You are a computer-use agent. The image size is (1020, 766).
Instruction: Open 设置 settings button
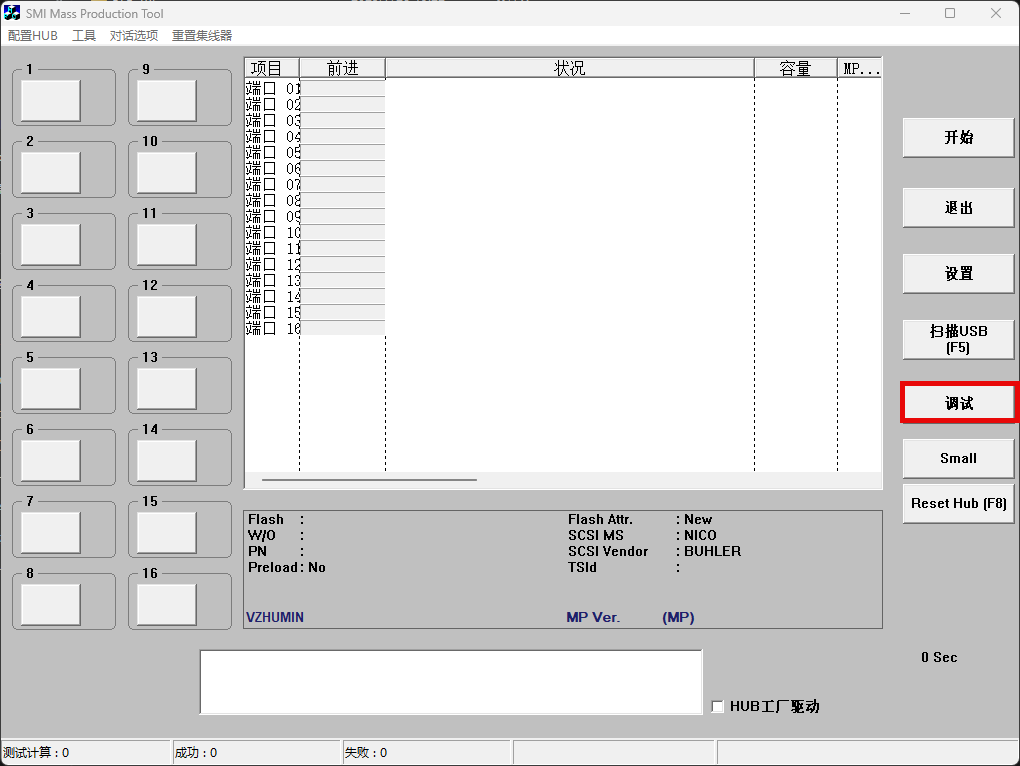coord(958,273)
